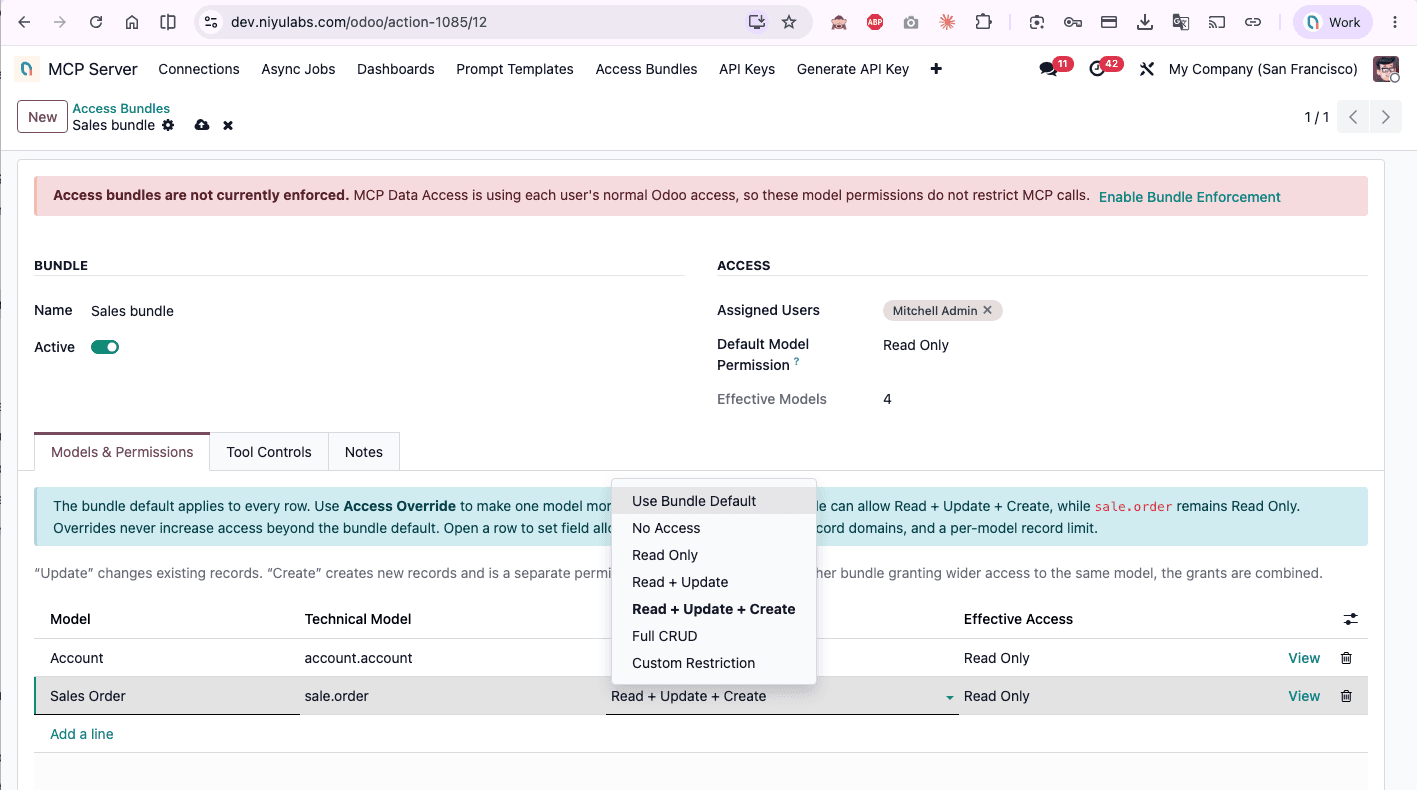The image size is (1417, 790).
Task: Click the Sales Order model cell
Action: click(x=167, y=696)
